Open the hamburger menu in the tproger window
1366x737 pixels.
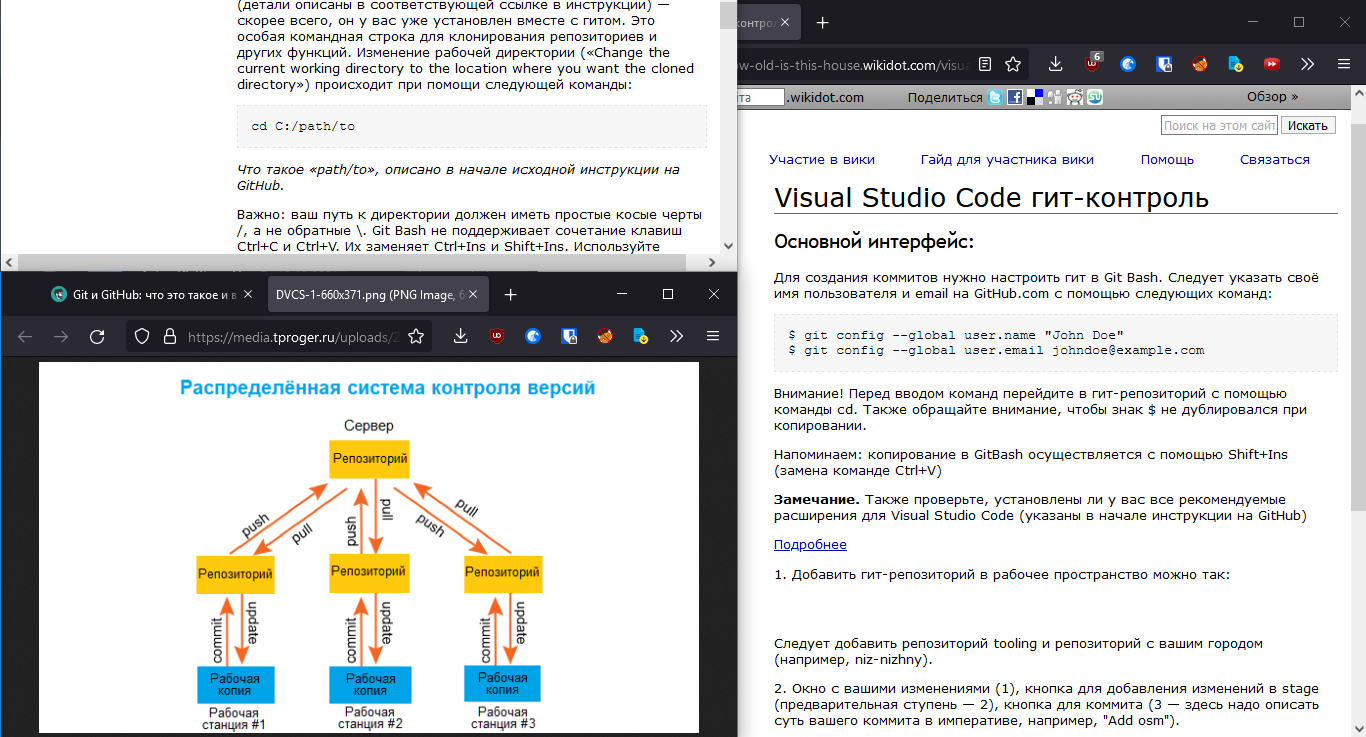tap(712, 337)
